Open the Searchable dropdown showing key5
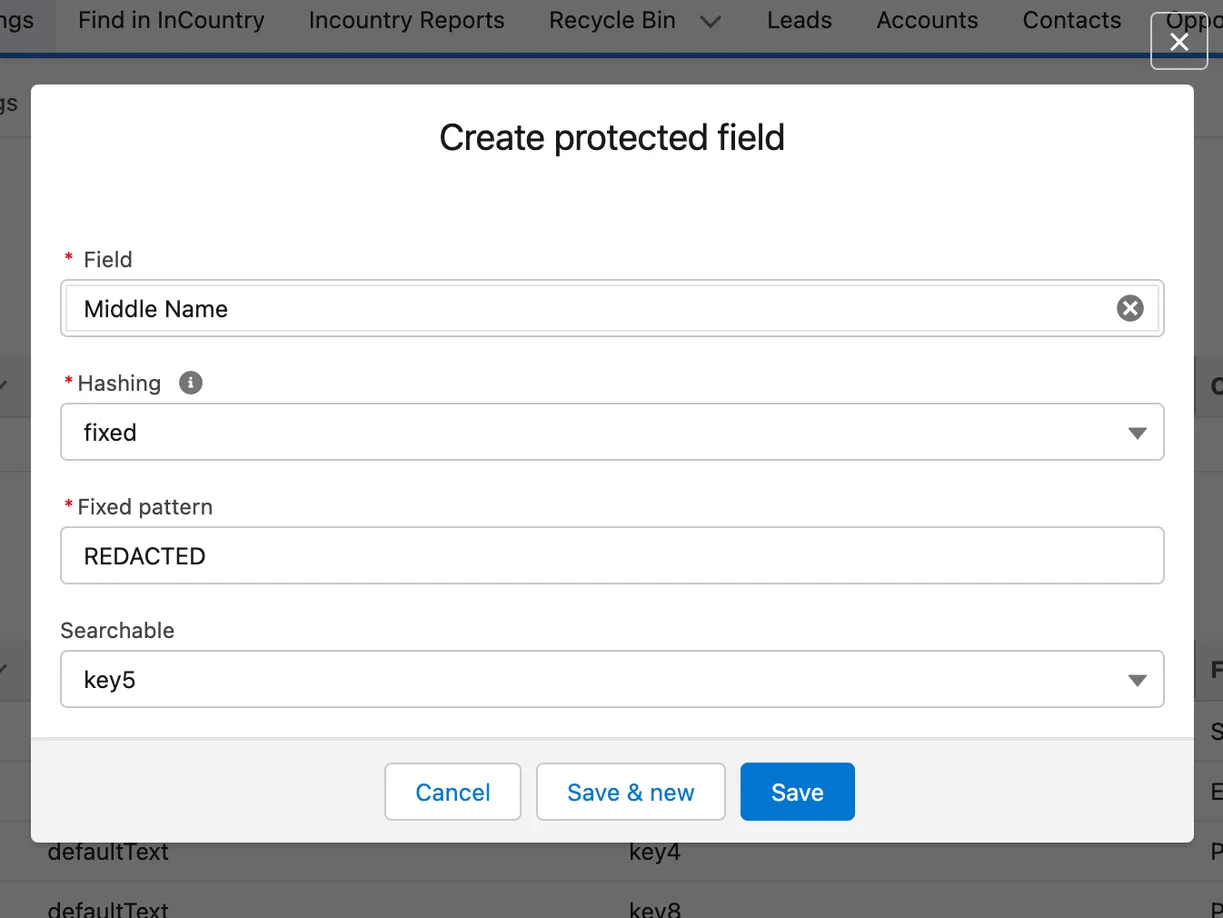 tap(612, 679)
